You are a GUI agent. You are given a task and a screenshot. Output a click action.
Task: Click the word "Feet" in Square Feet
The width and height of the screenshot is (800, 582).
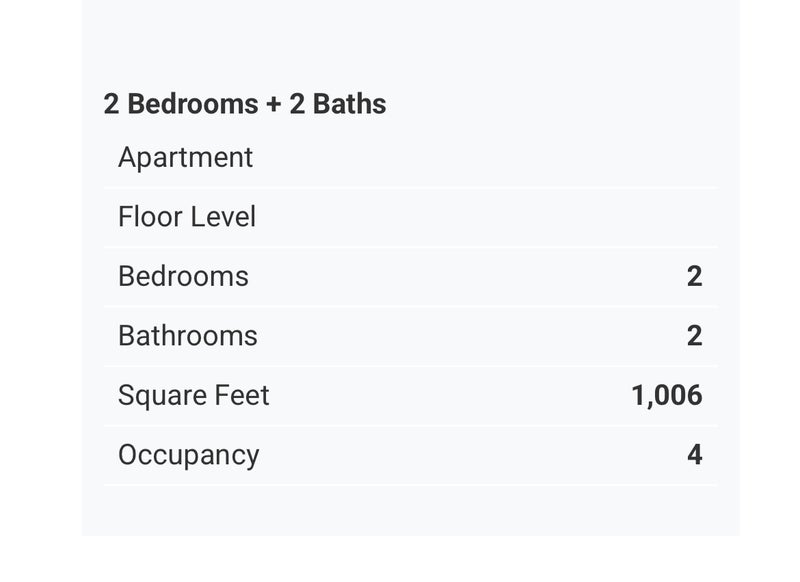(239, 395)
